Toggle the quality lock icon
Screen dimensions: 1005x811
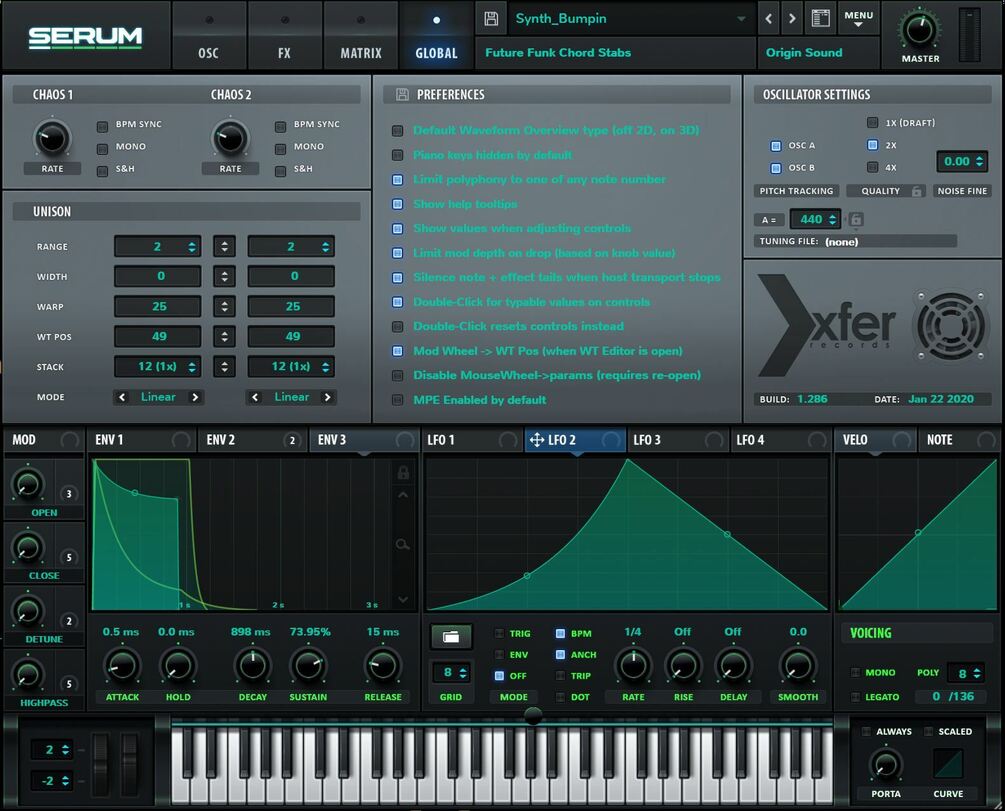point(917,191)
